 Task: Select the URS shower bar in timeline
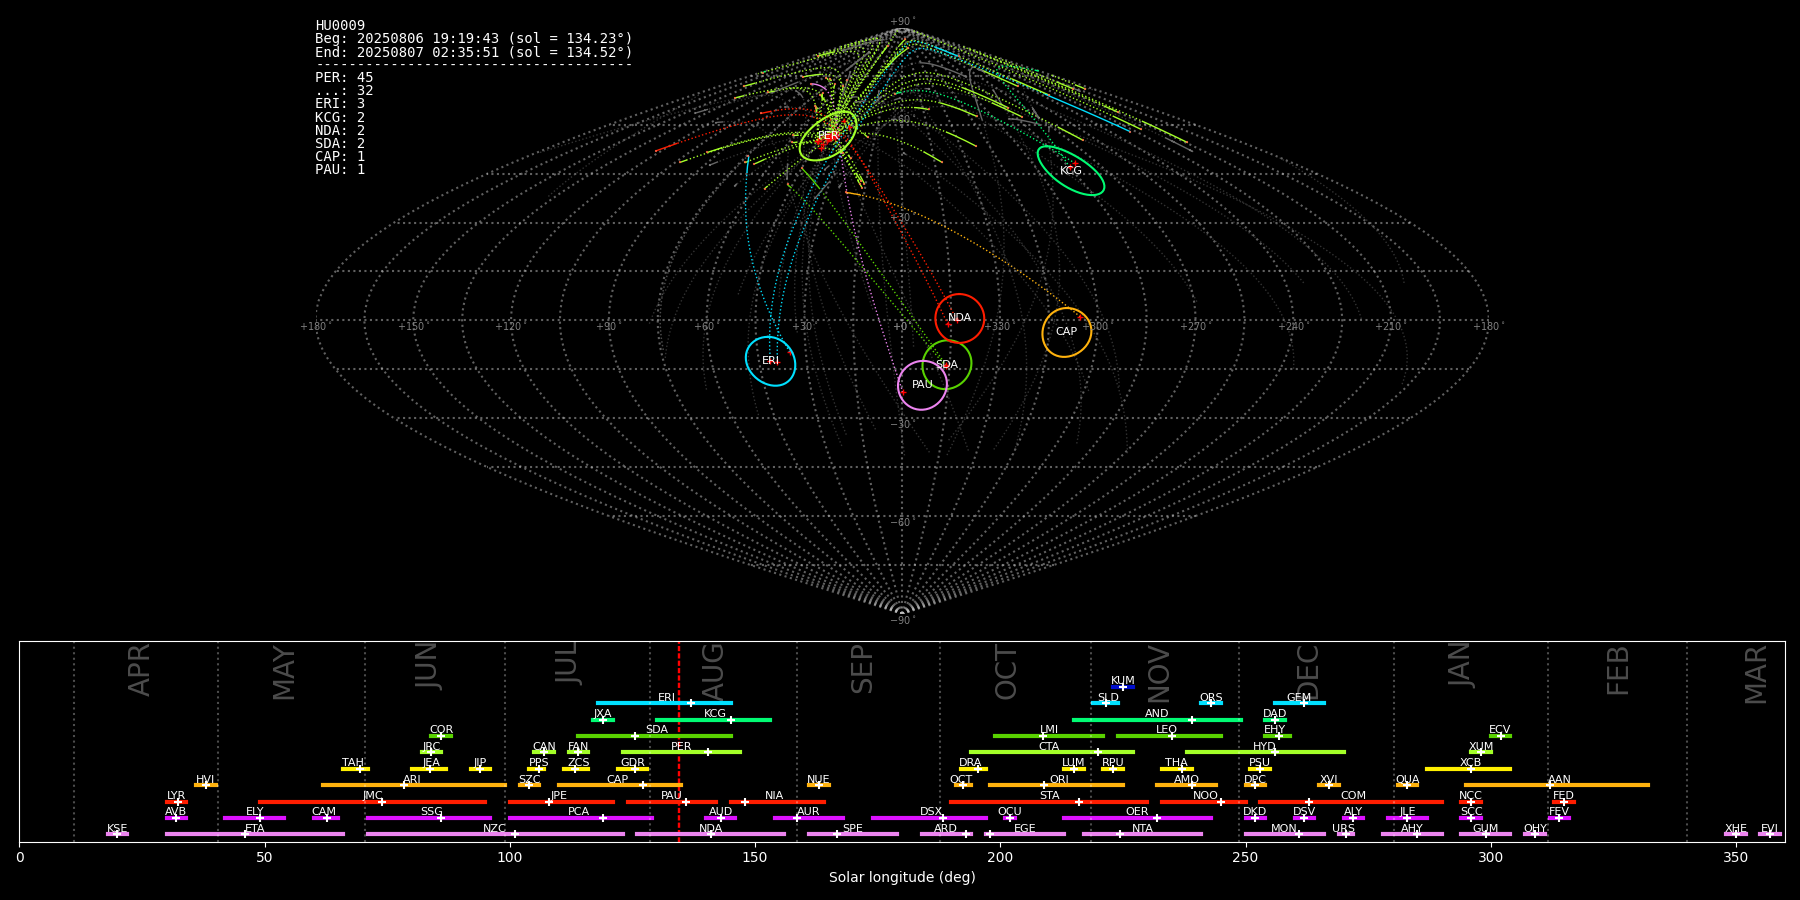[1345, 834]
